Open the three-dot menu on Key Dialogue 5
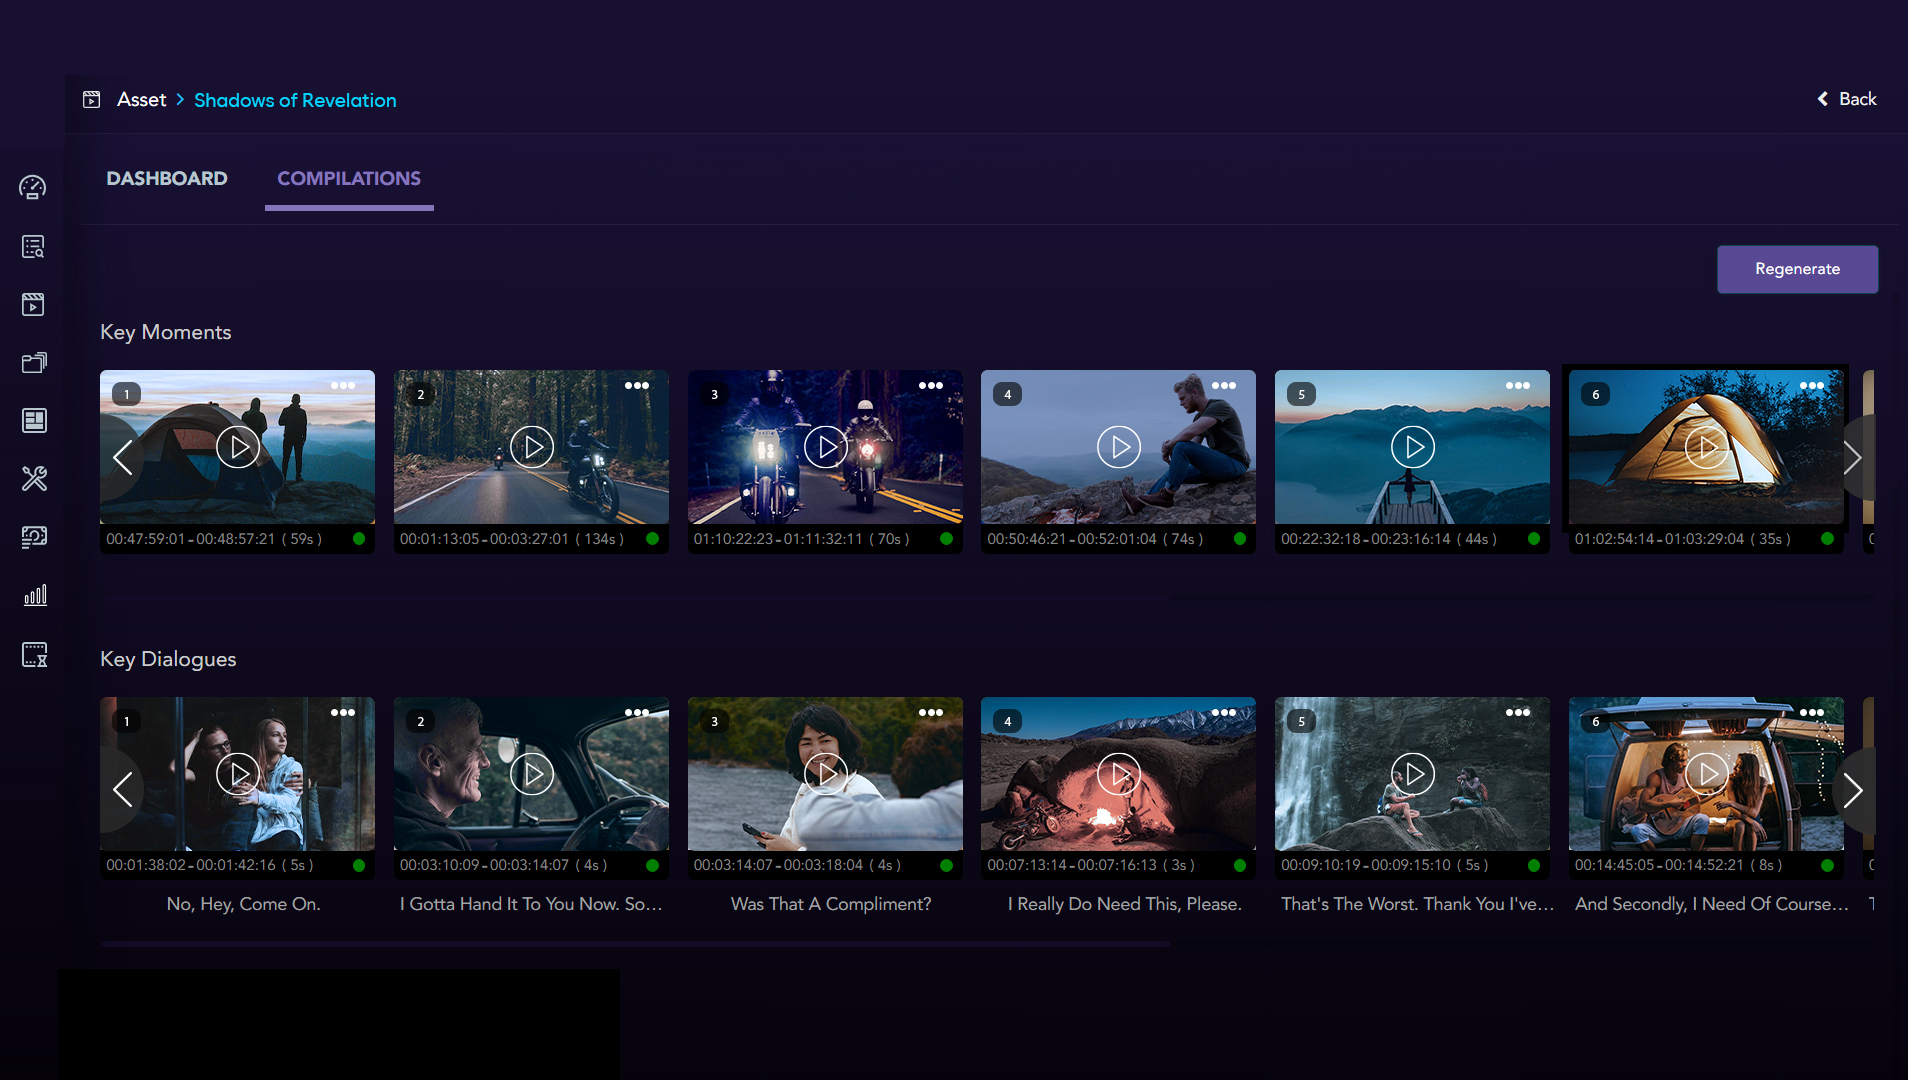Viewport: 1908px width, 1080px height. (x=1518, y=713)
